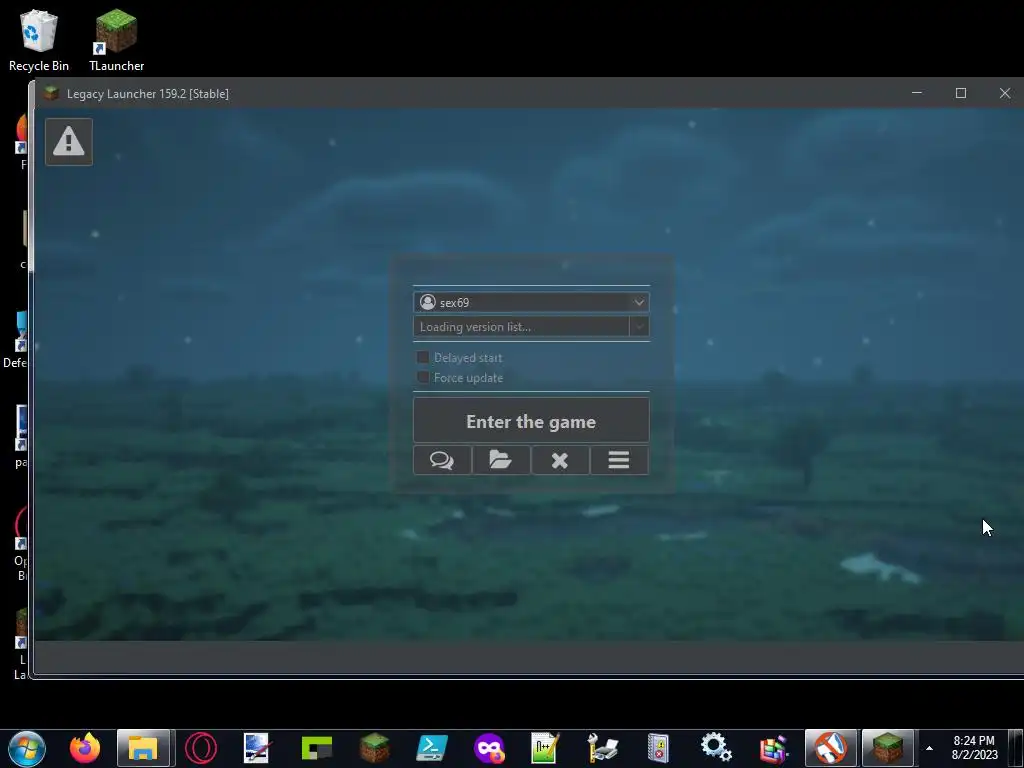The width and height of the screenshot is (1024, 768).
Task: Click the Enter the game button
Action: [x=531, y=421]
